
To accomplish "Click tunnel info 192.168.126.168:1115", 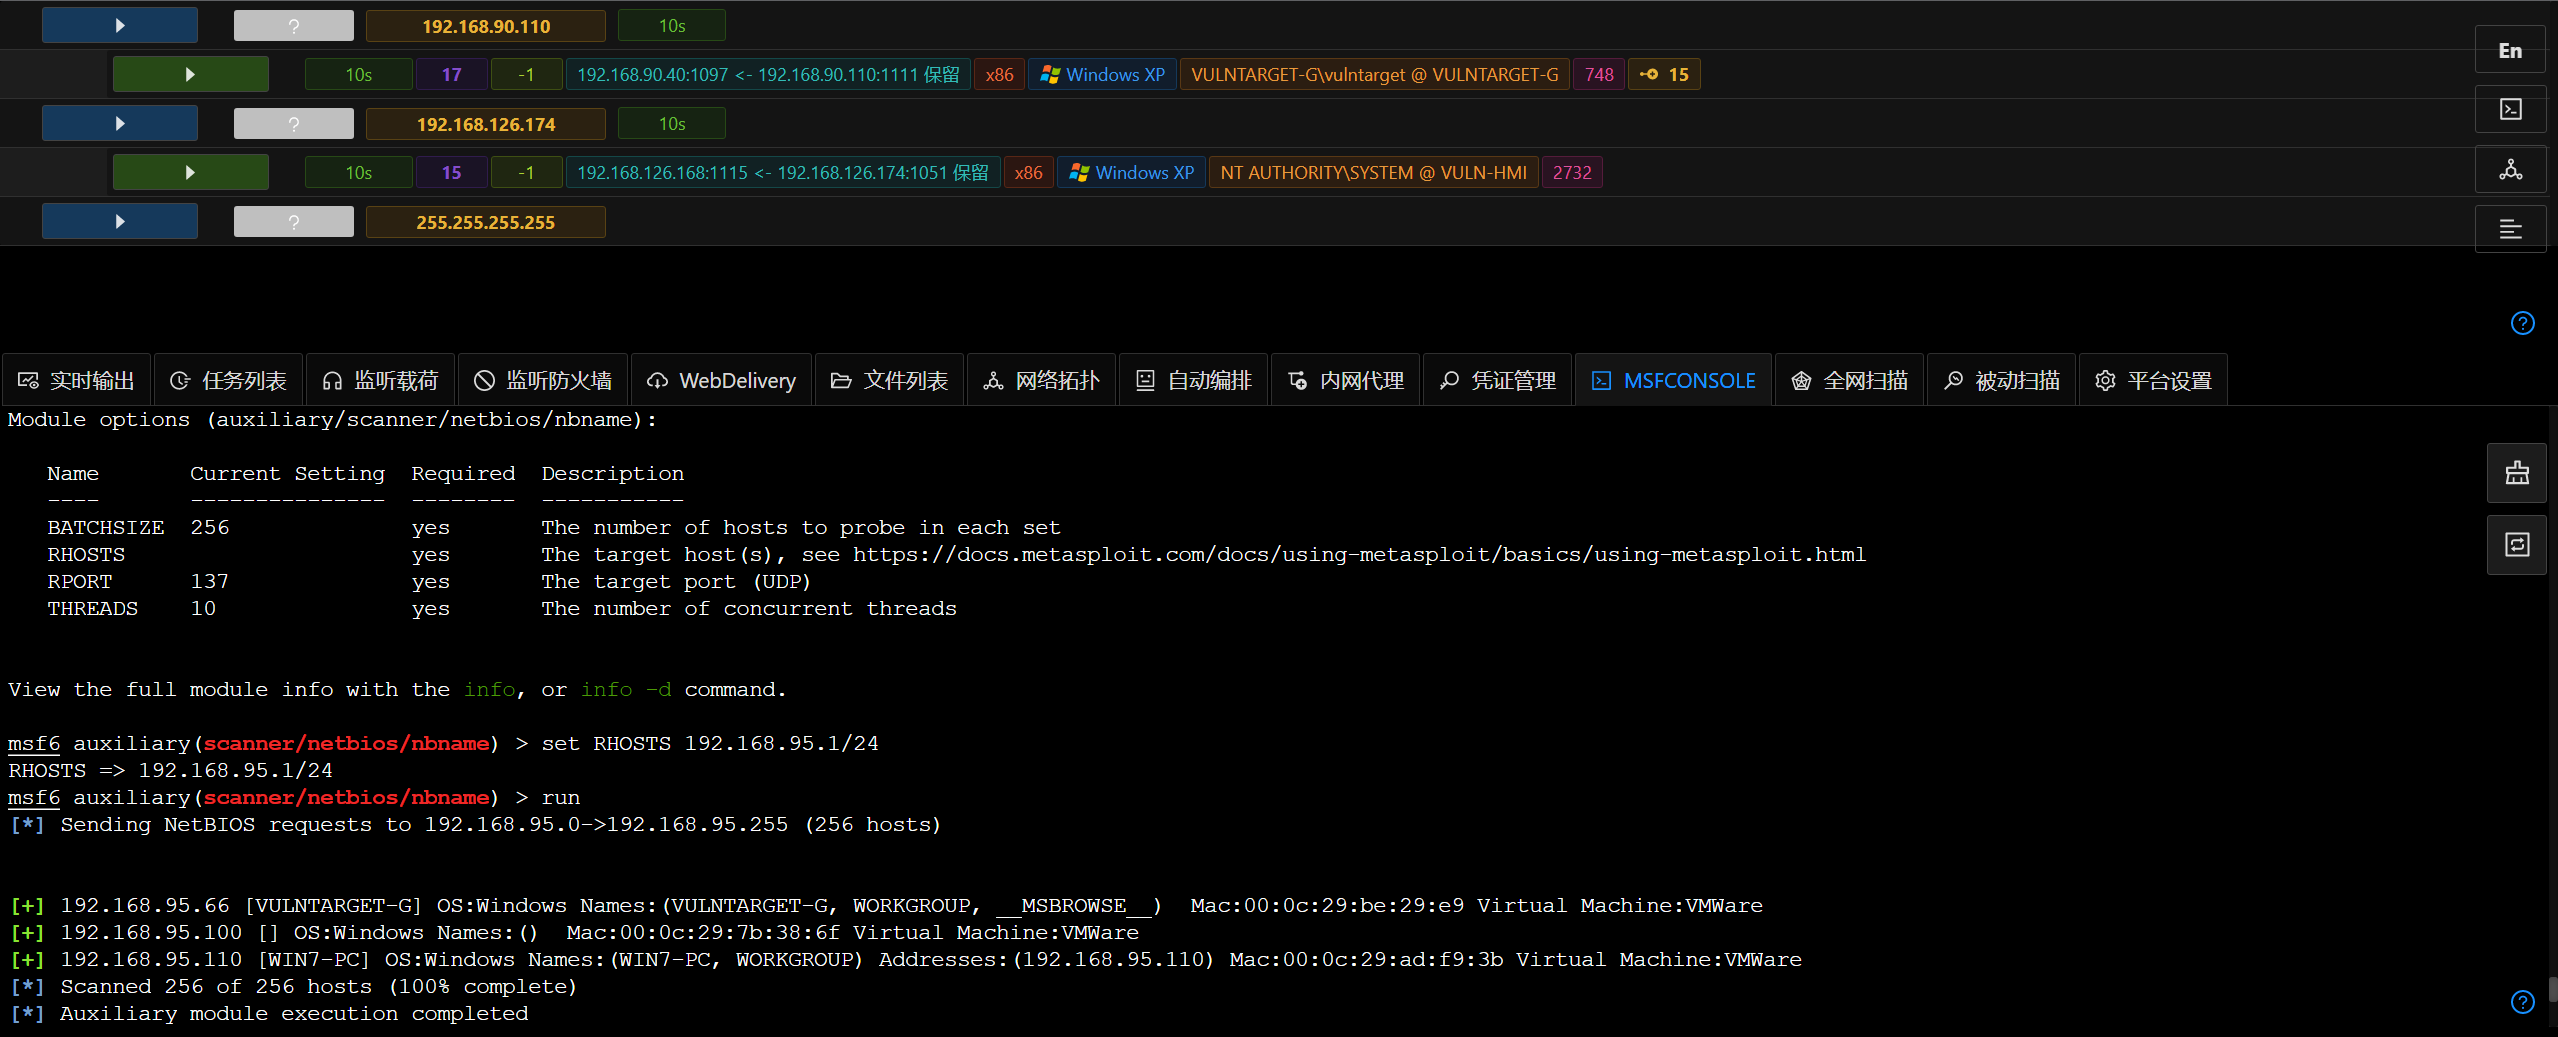I will tap(783, 172).
